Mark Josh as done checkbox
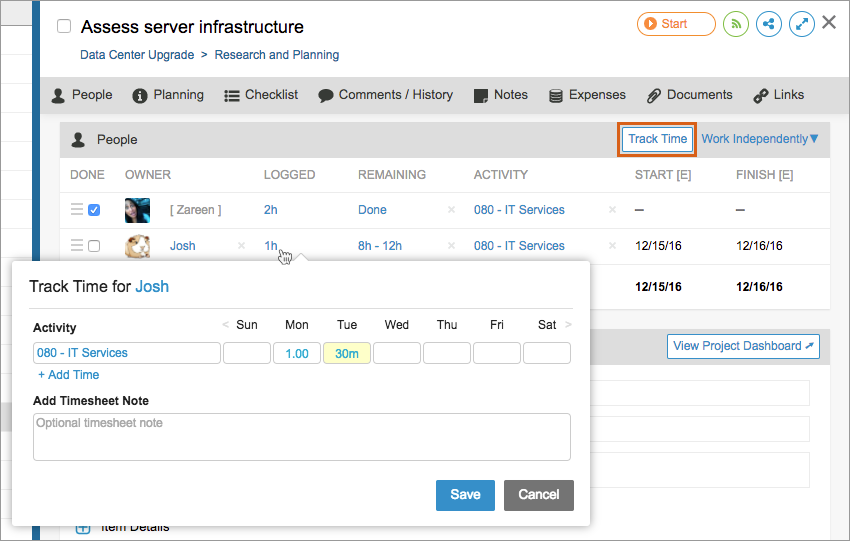The image size is (850, 541). click(94, 246)
